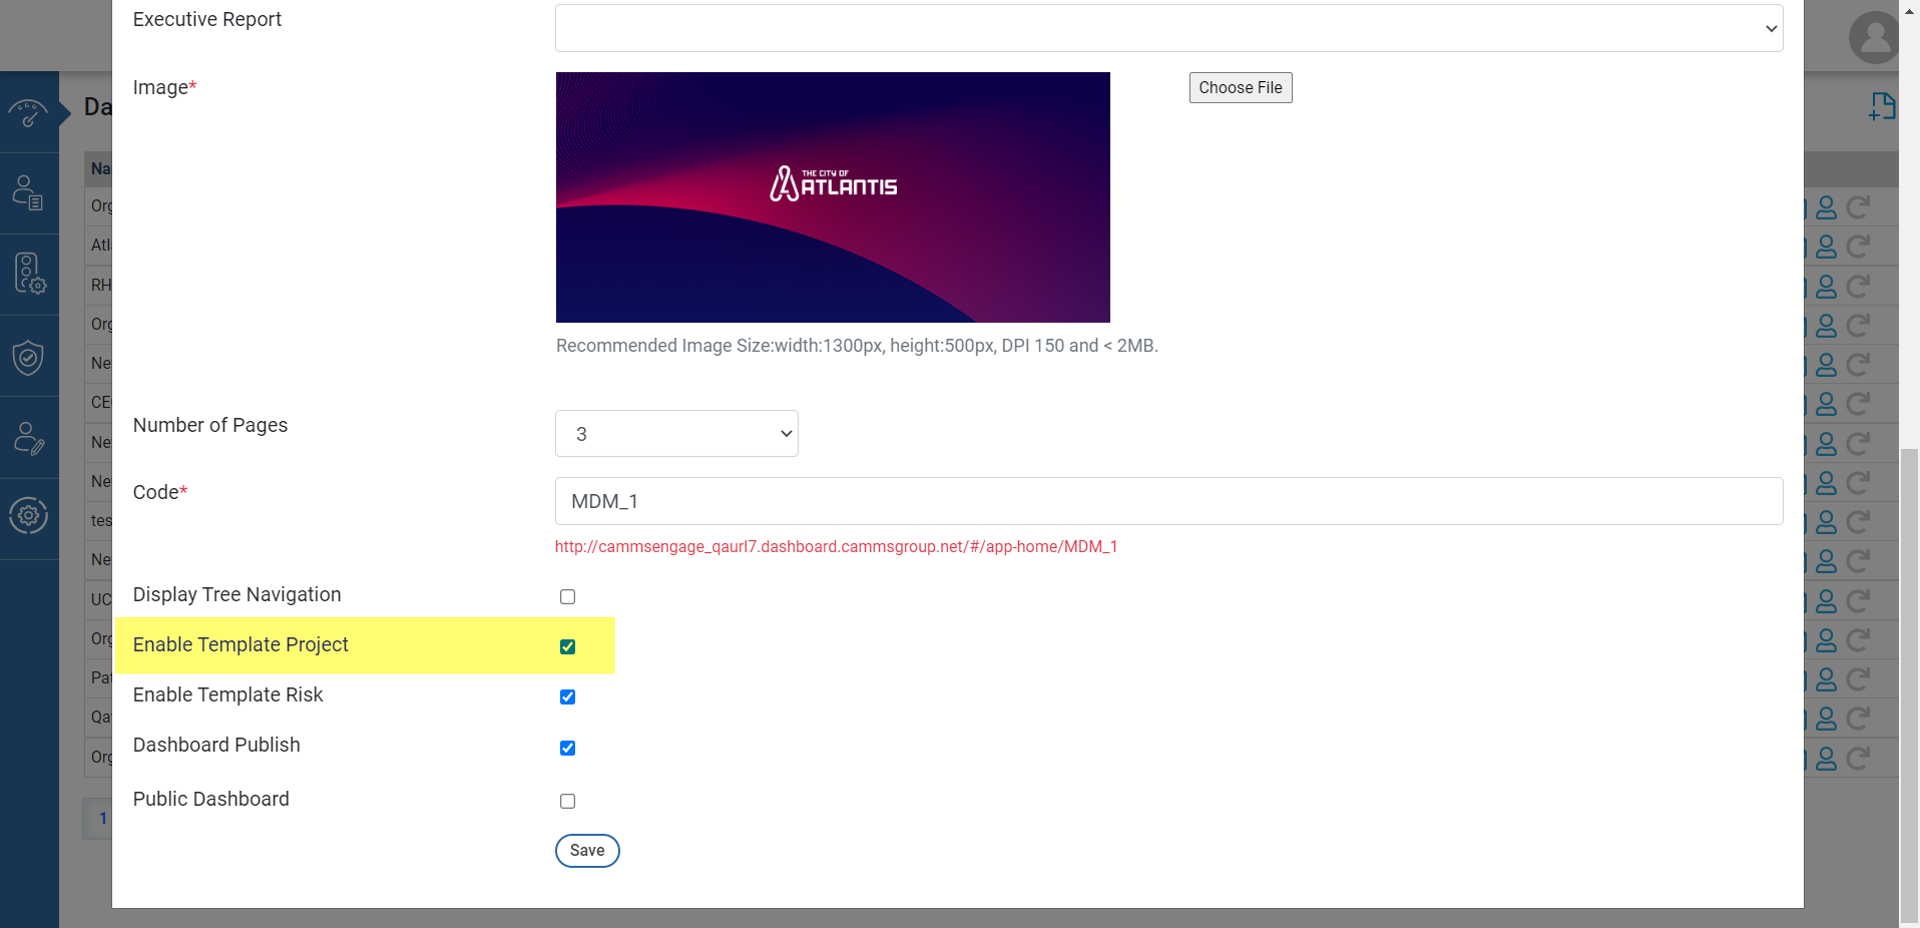Click the refresh icon in the 'Qa' row
Viewport: 1920px width, 928px height.
[1858, 718]
